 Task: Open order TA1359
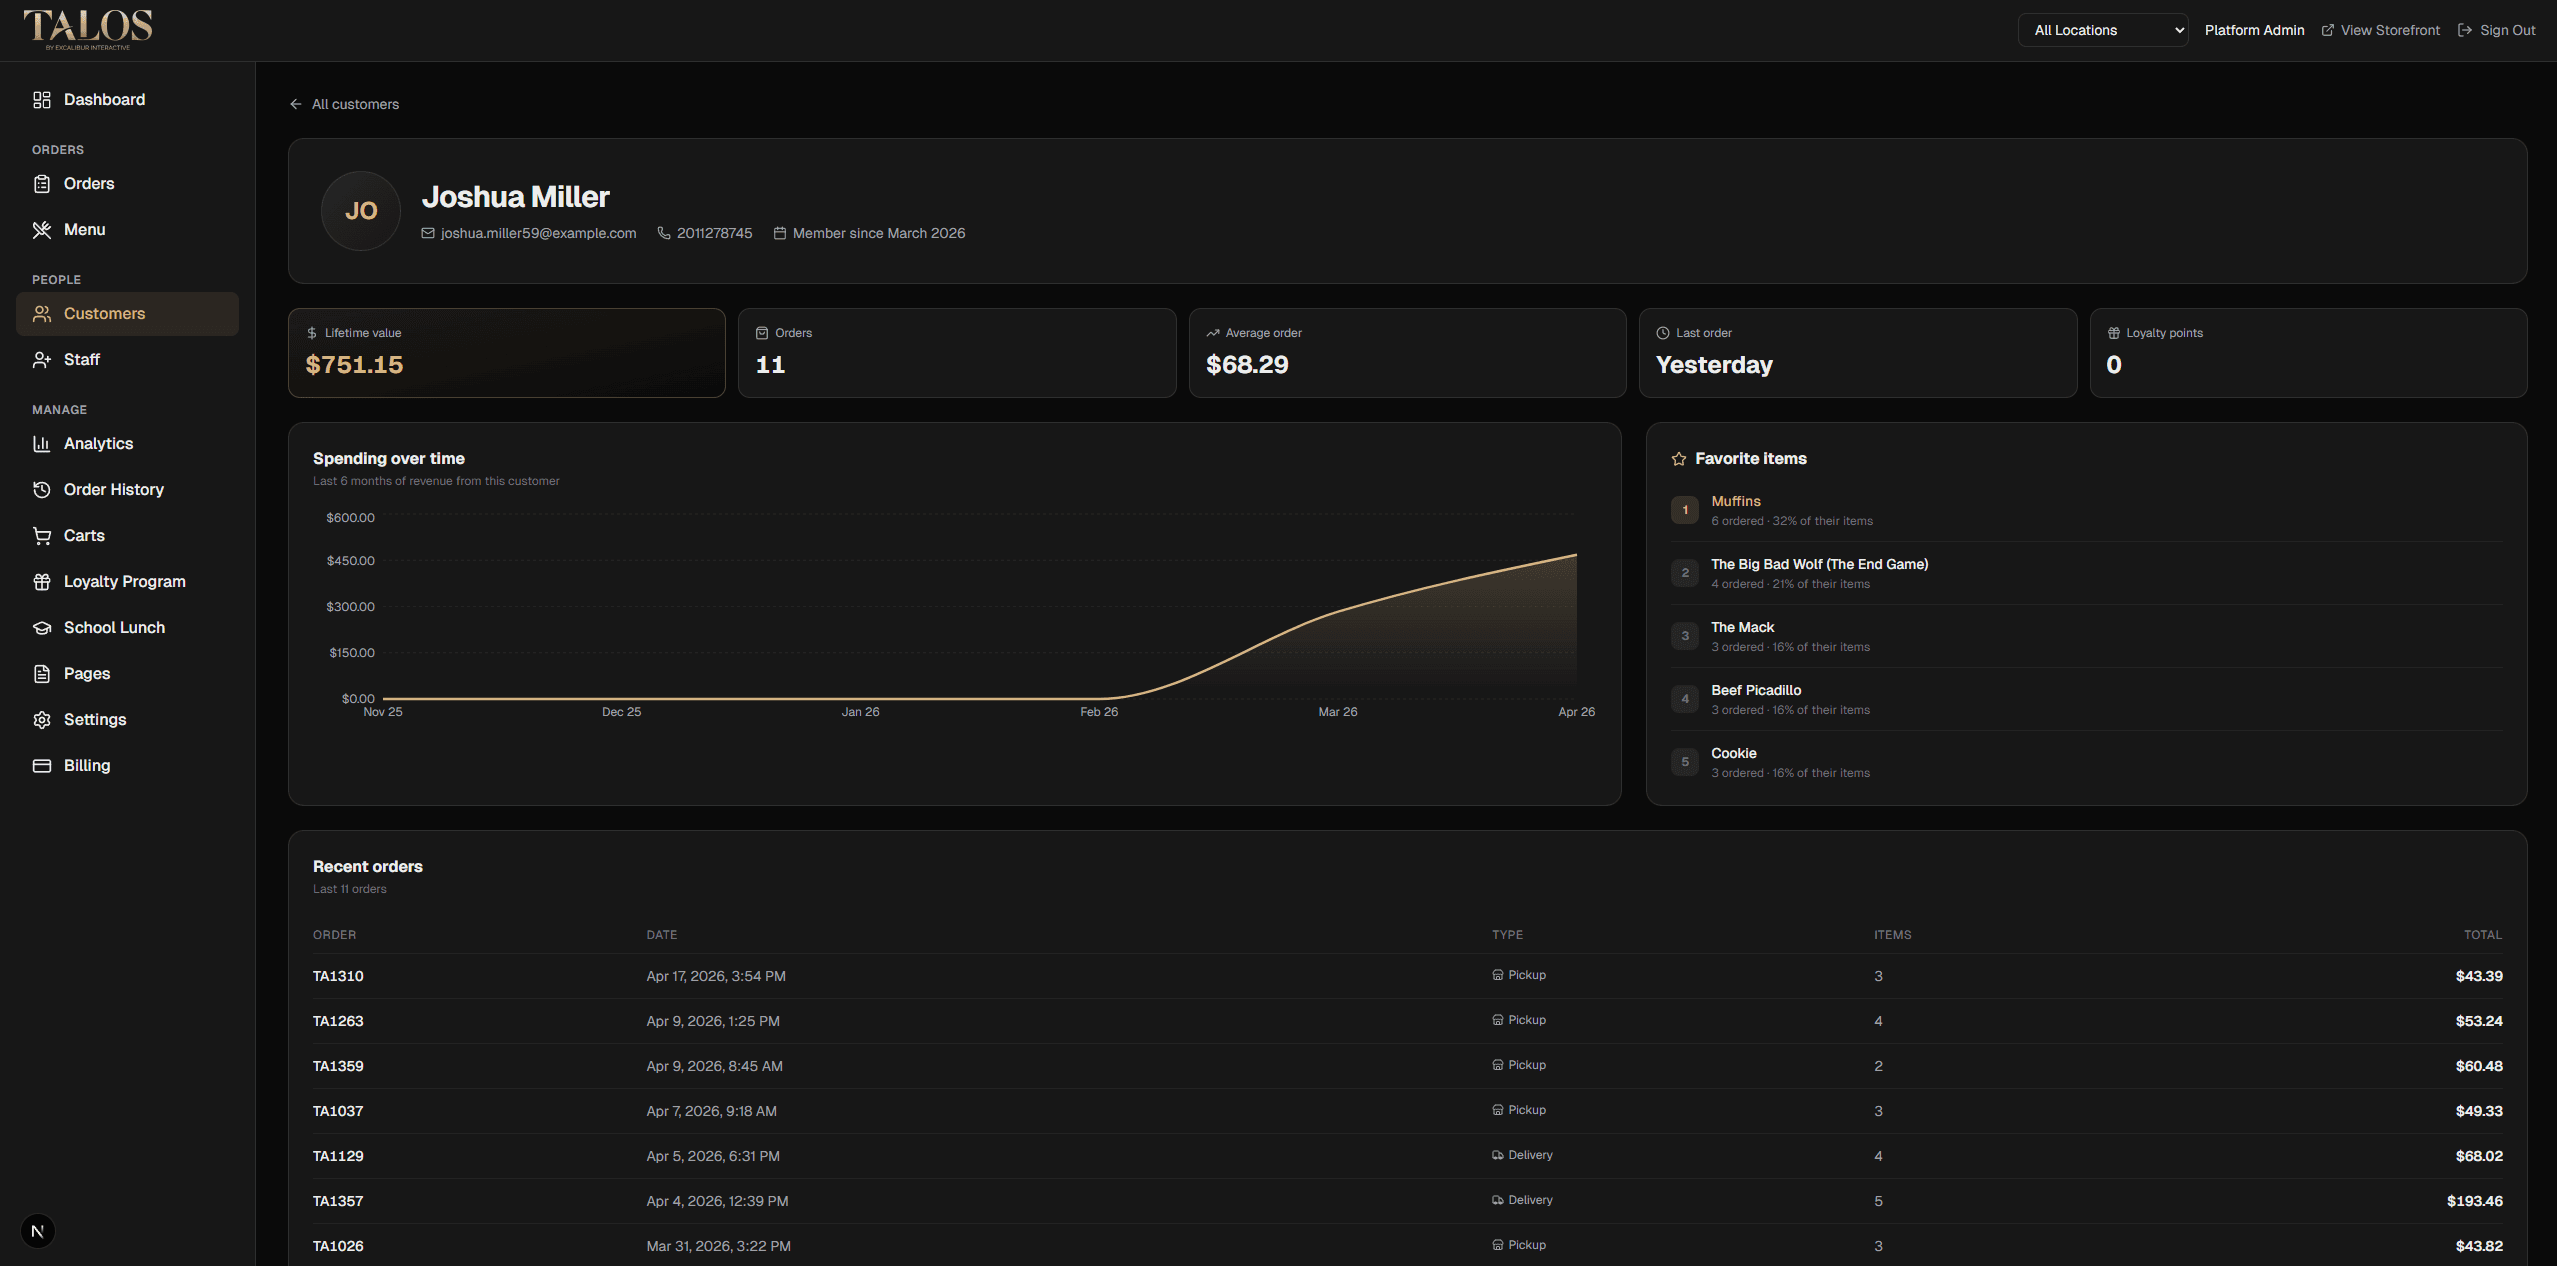[x=338, y=1066]
